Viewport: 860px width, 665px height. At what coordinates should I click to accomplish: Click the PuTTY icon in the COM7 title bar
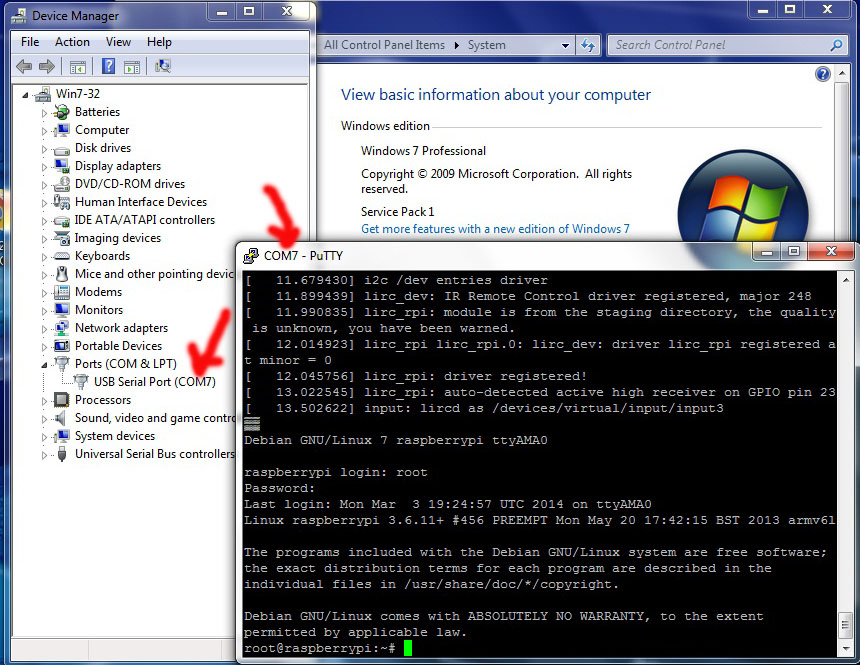pyautogui.click(x=252, y=255)
